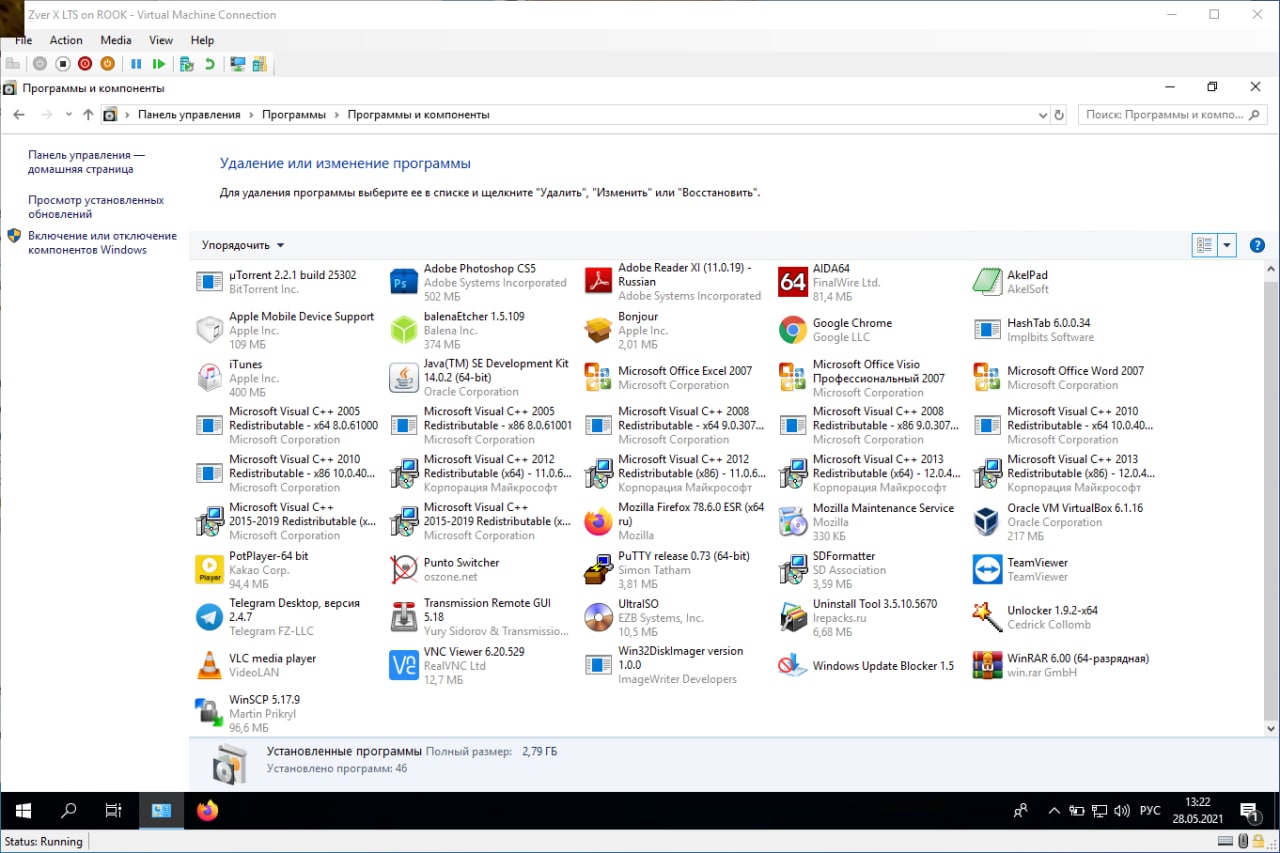Open the recent locations dropdown arrow
Screen dimensions: 1280x853
68,115
